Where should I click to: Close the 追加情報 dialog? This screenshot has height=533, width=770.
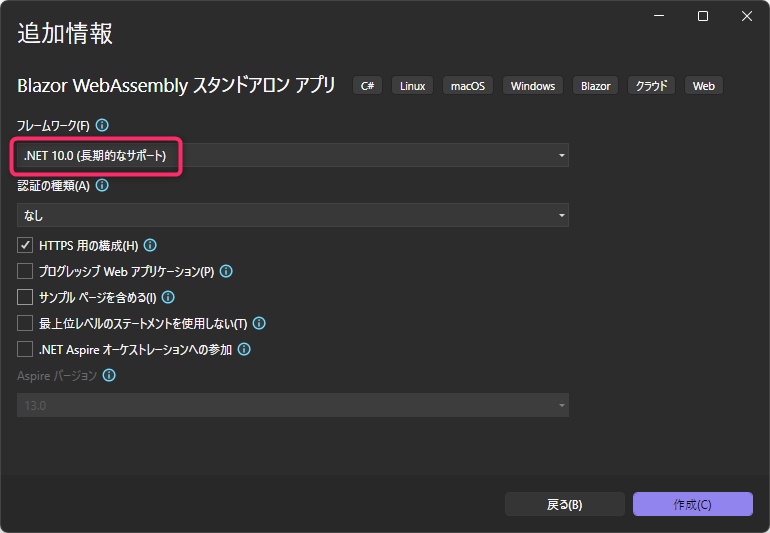tap(747, 16)
